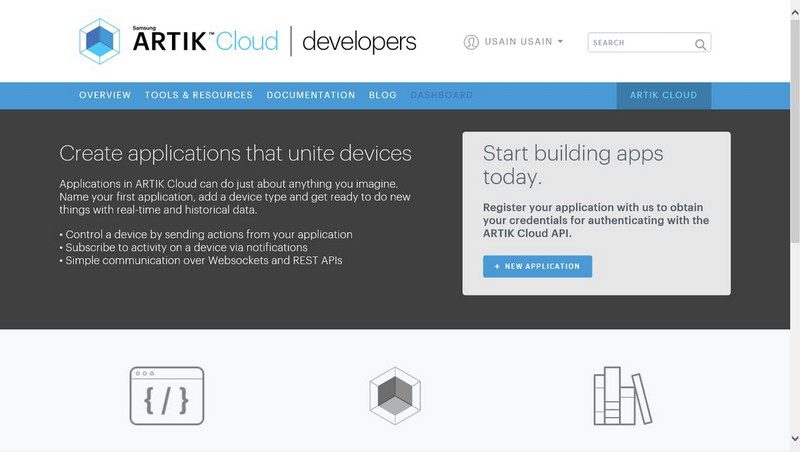Open the code editor braces icon

coord(167,396)
